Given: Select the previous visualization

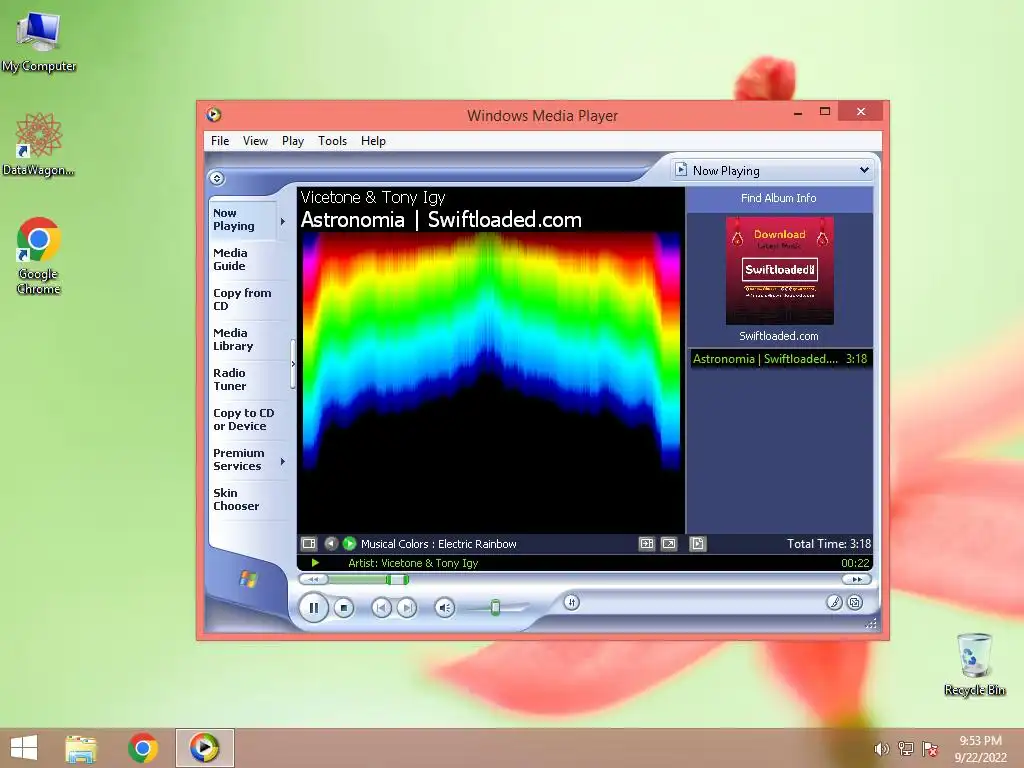Looking at the screenshot, I should pos(331,543).
